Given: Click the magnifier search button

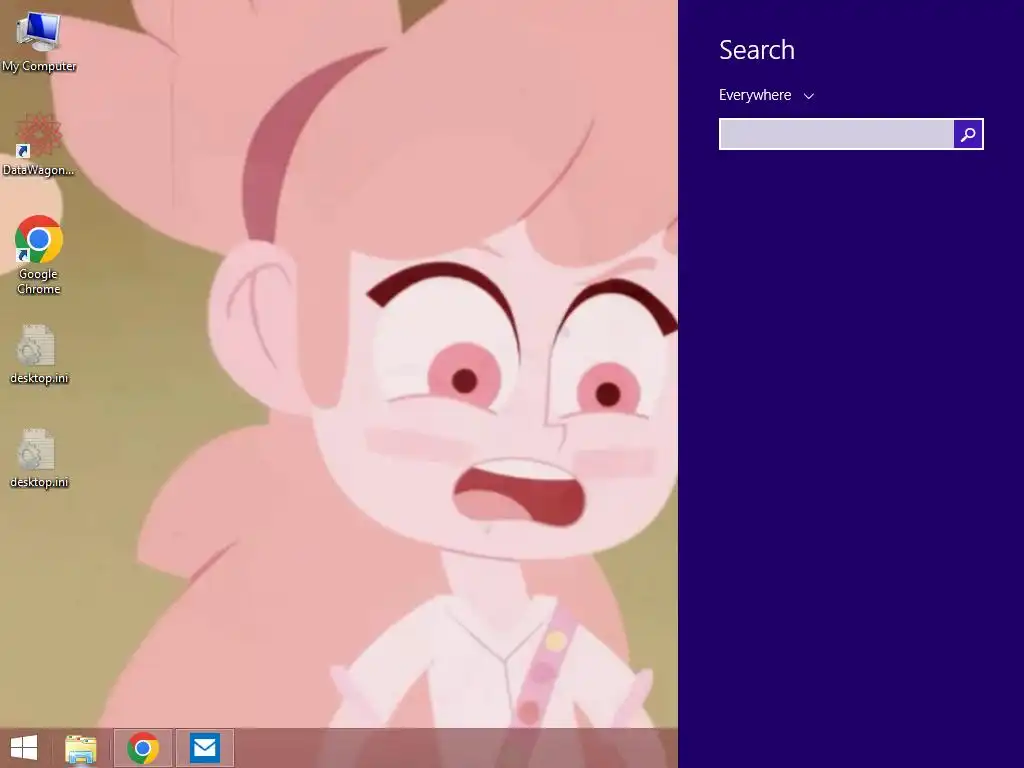Looking at the screenshot, I should coord(968,134).
